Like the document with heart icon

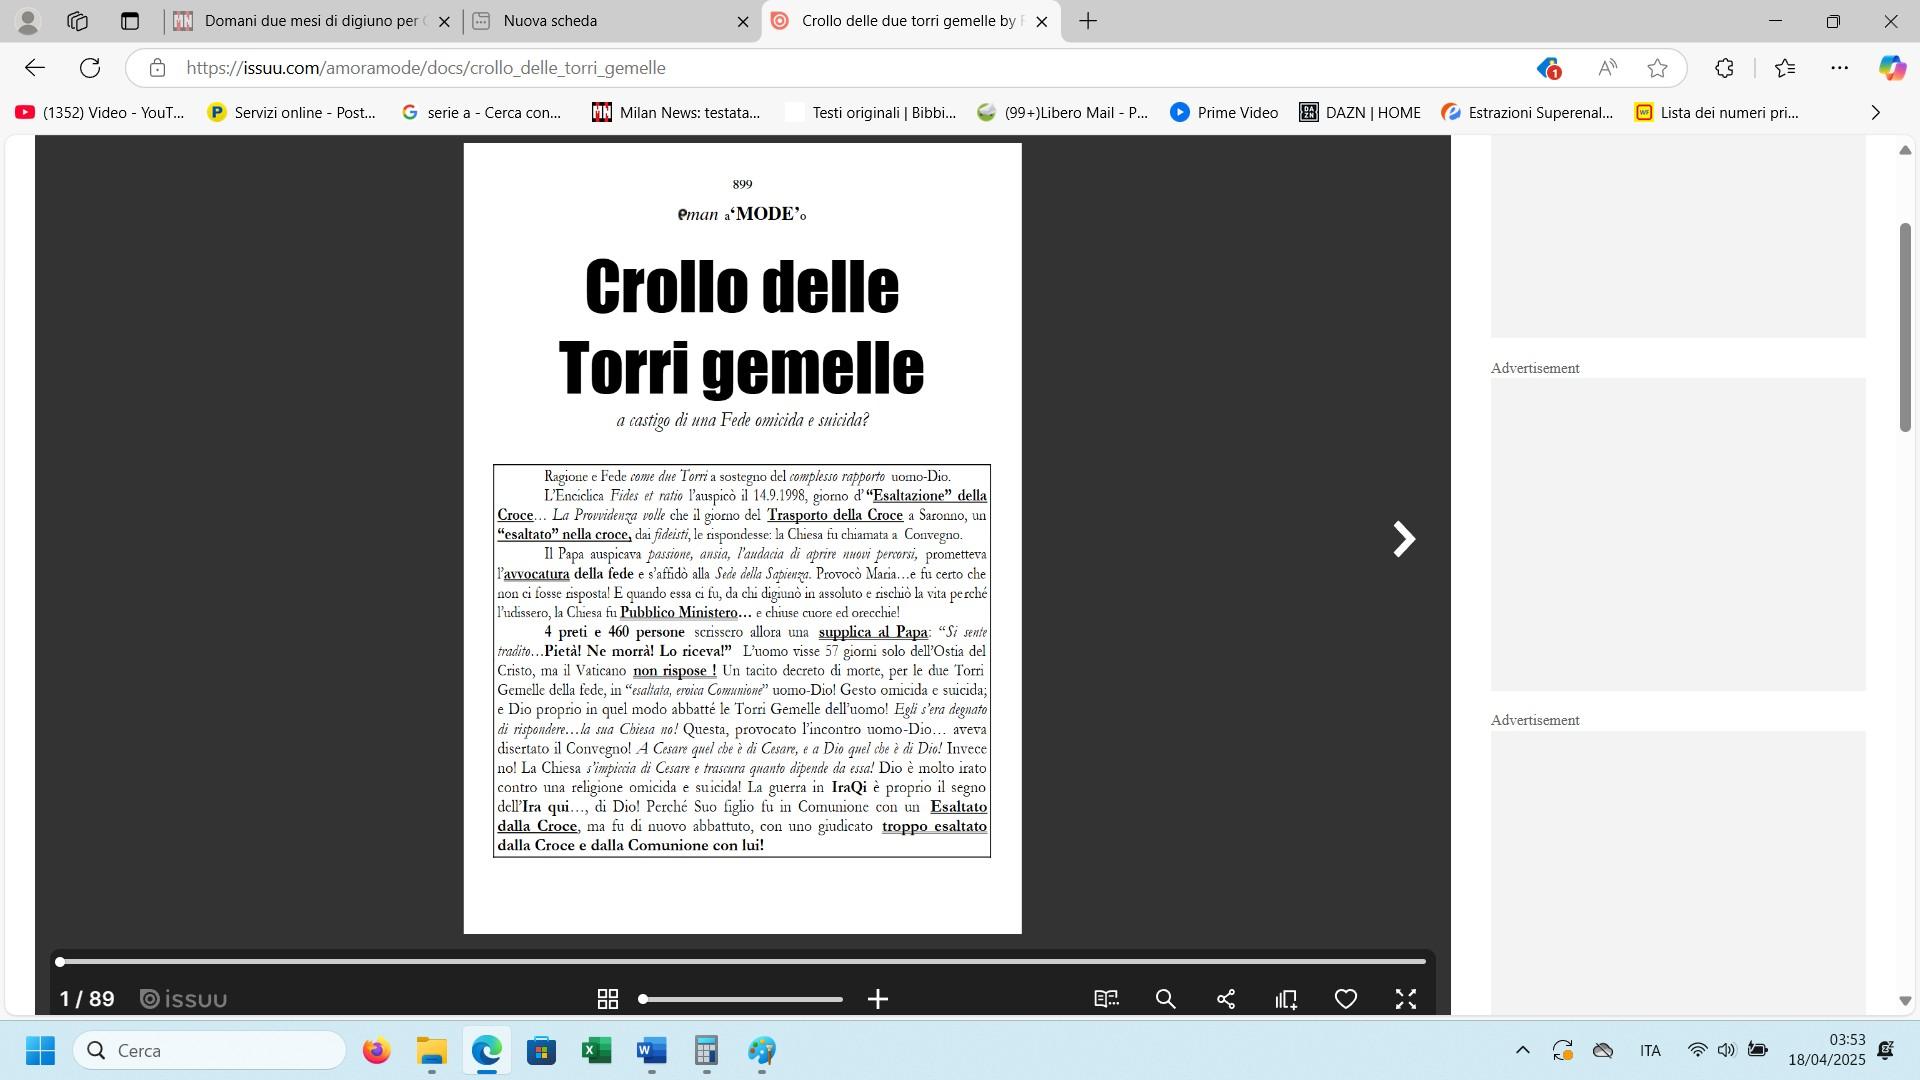point(1346,999)
